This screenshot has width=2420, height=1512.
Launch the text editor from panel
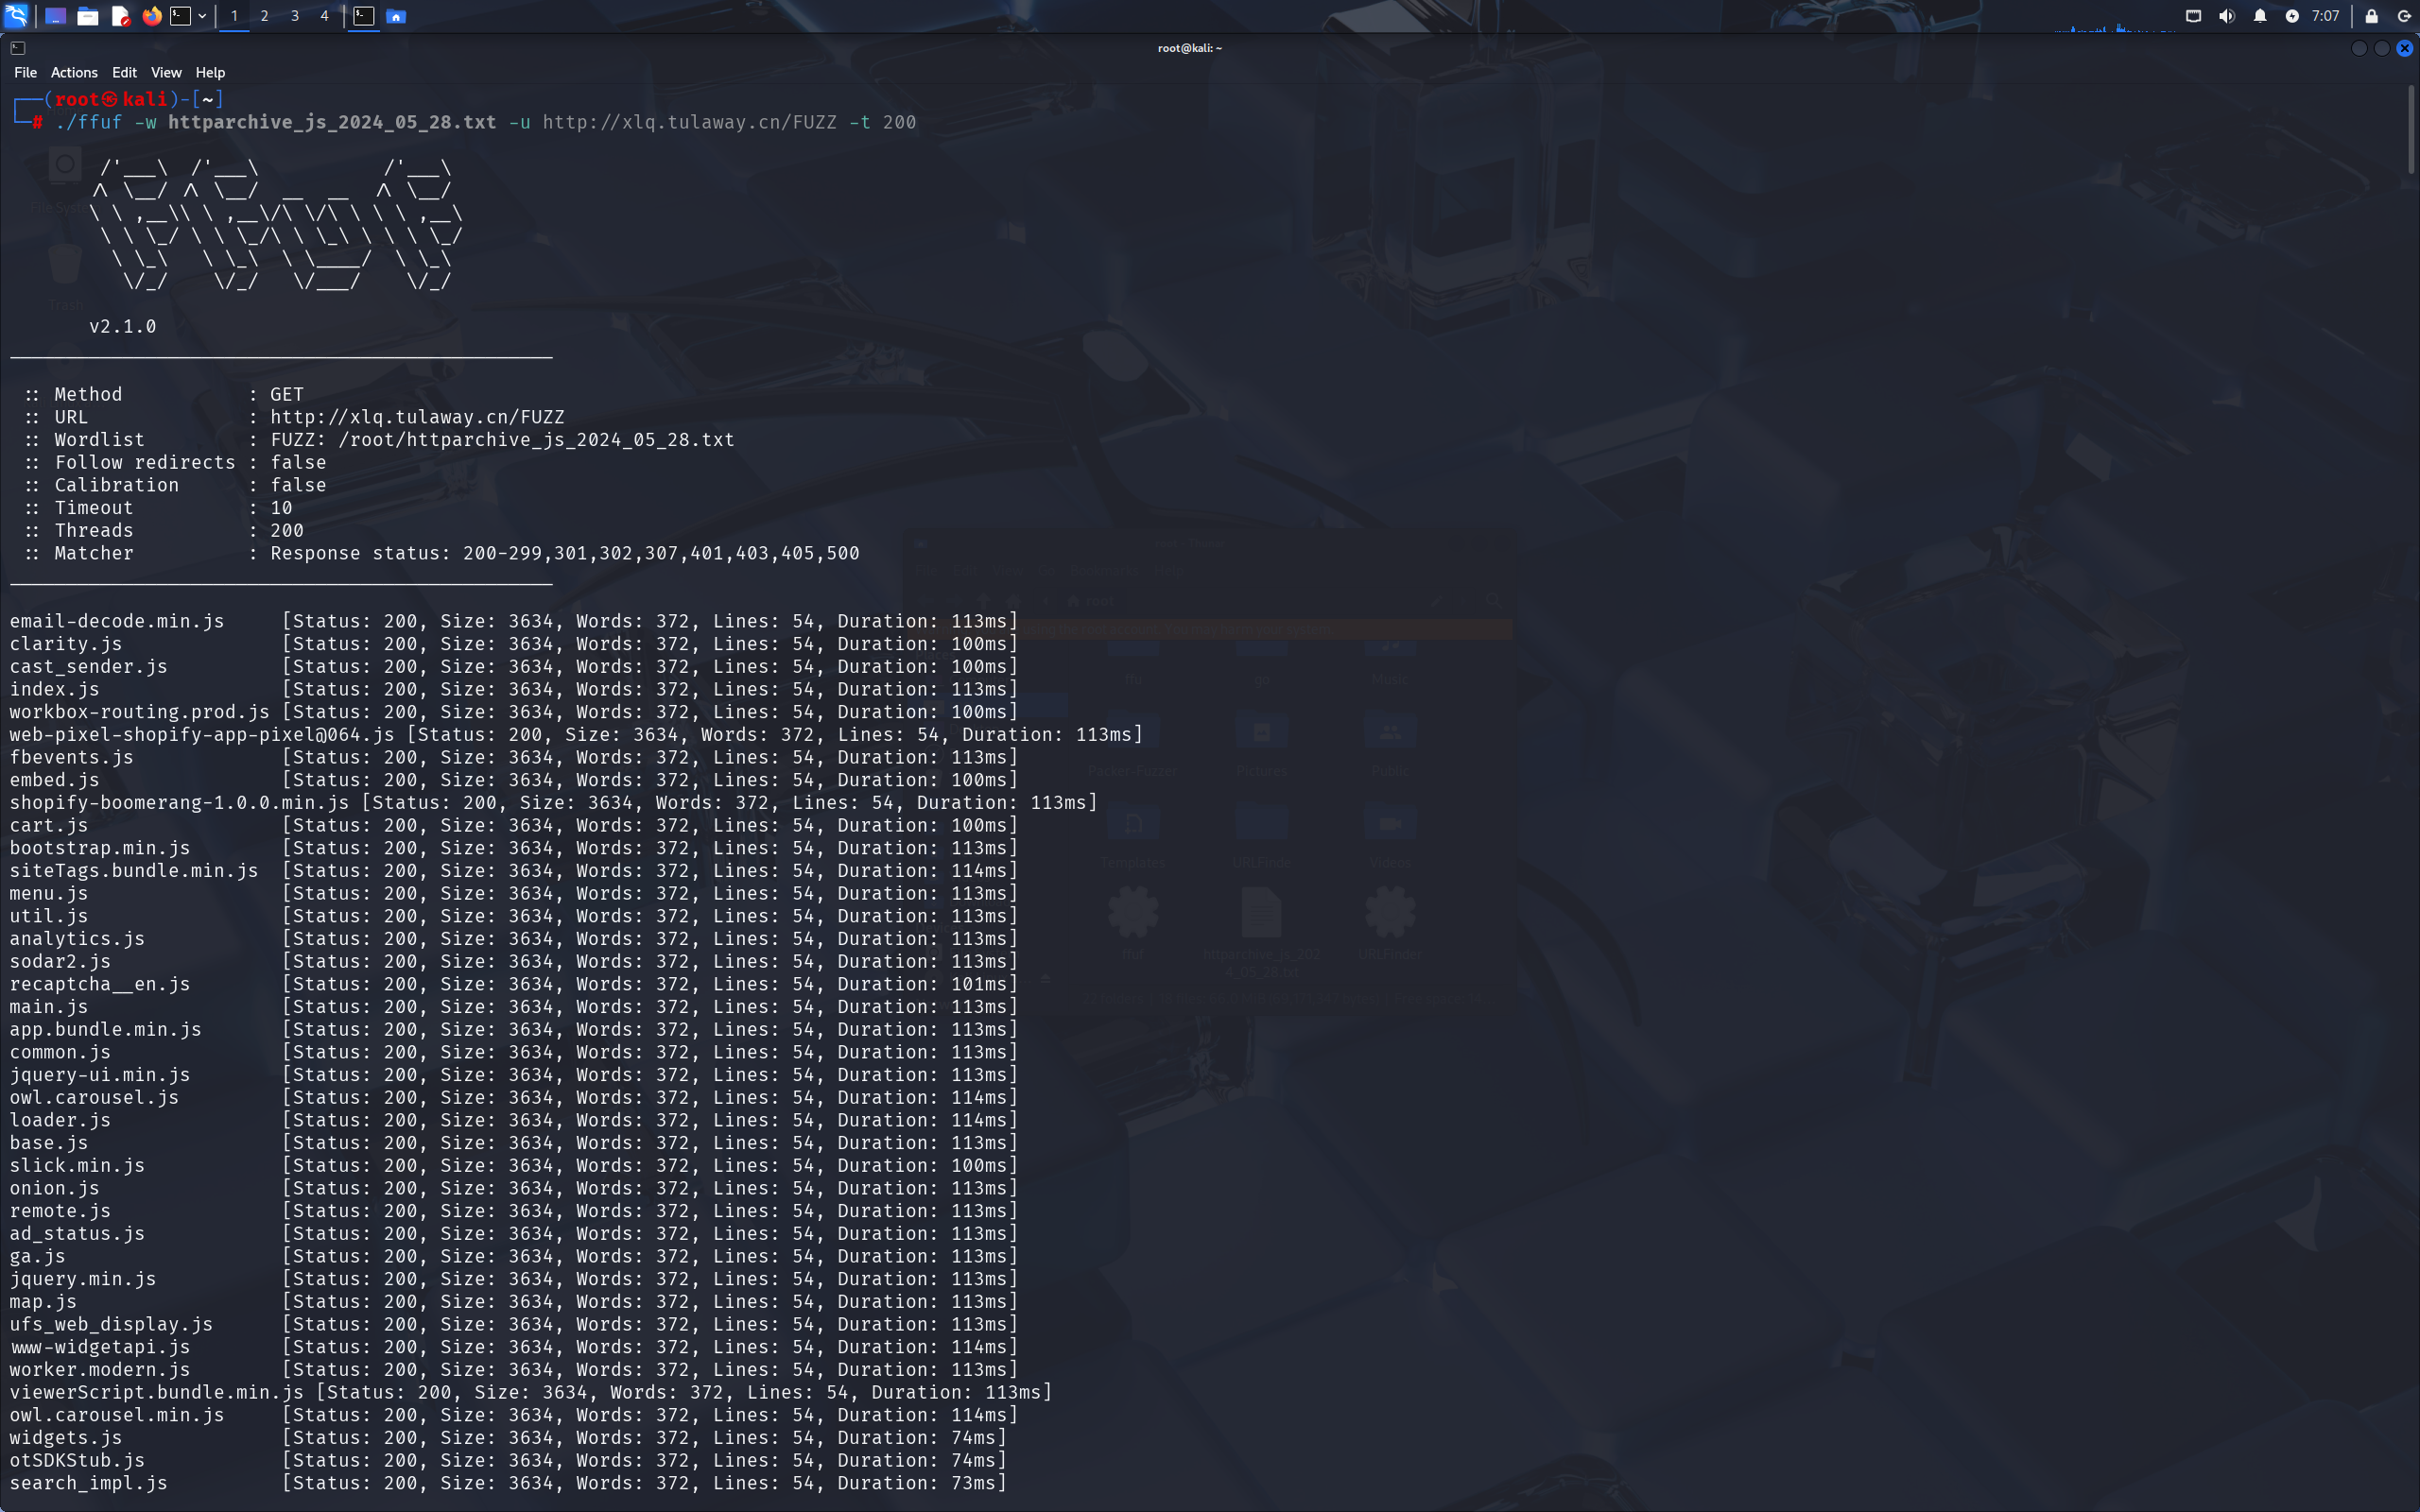[120, 16]
